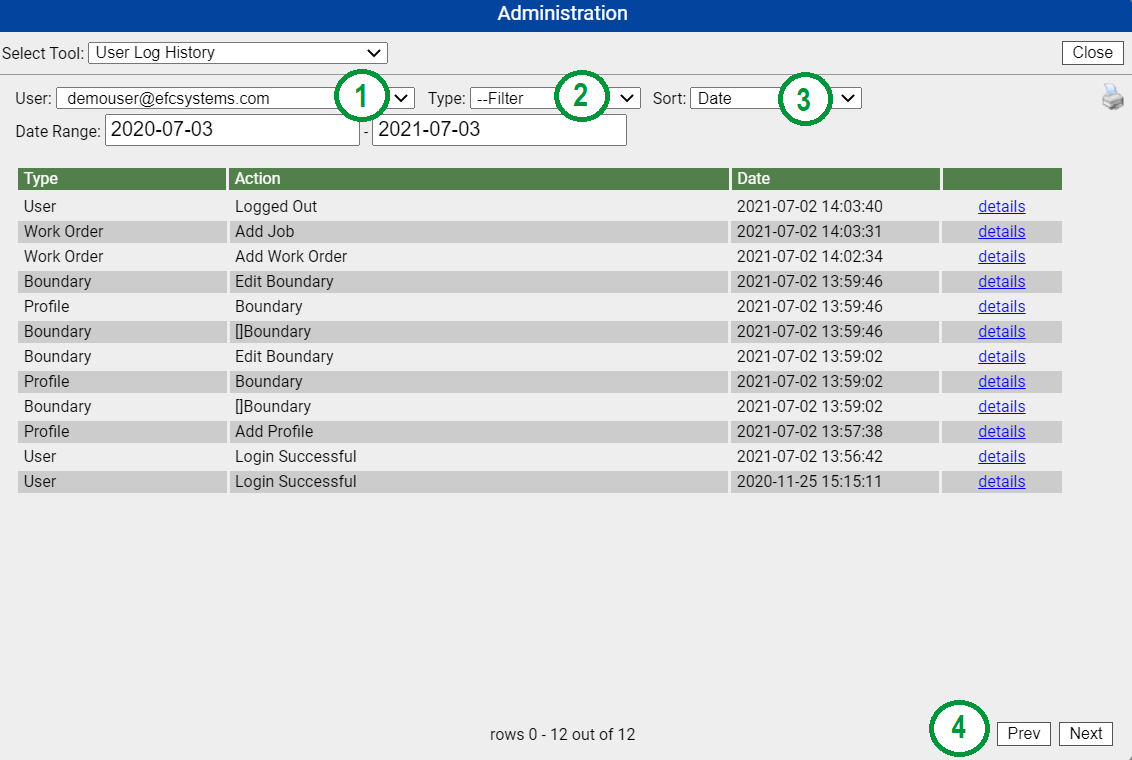1132x760 pixels.
Task: Click the Close button
Action: (1092, 53)
